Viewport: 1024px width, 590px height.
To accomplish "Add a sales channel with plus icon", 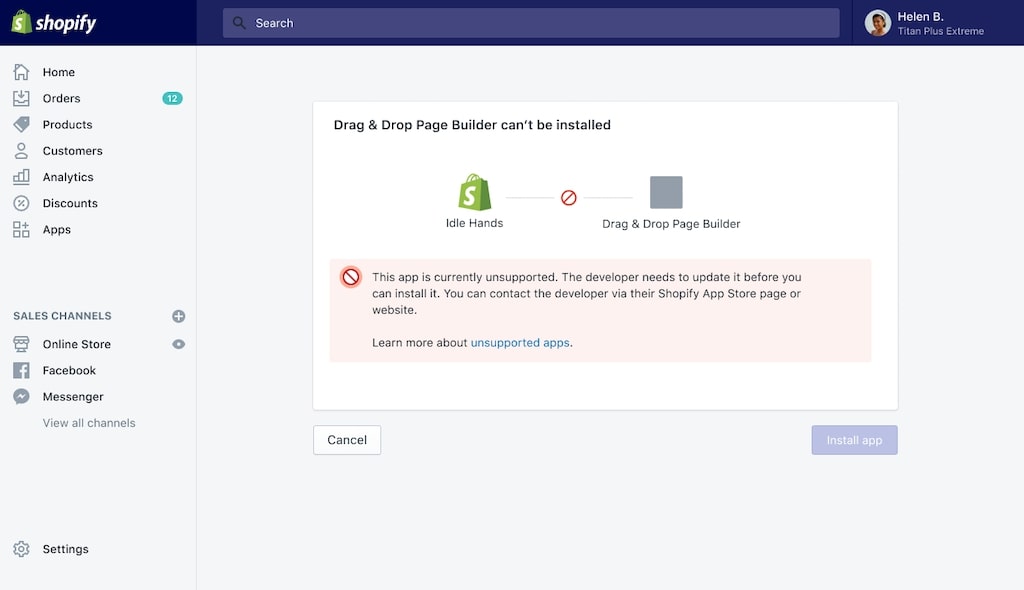I will [x=178, y=316].
